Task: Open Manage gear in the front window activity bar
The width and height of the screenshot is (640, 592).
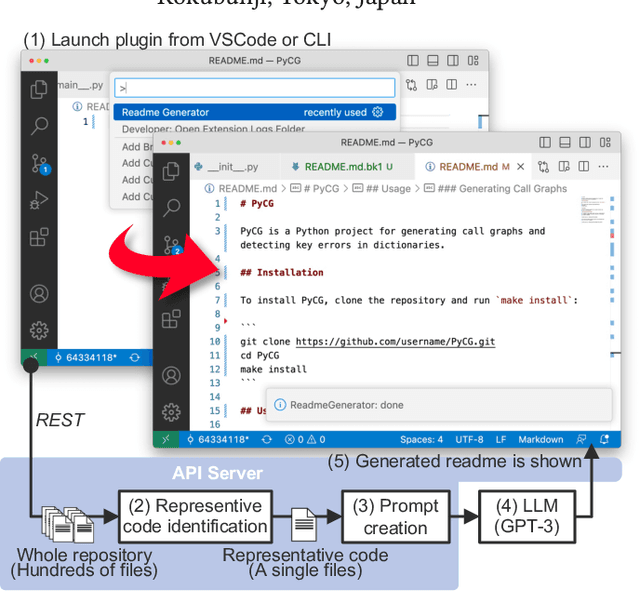Action: (171, 411)
